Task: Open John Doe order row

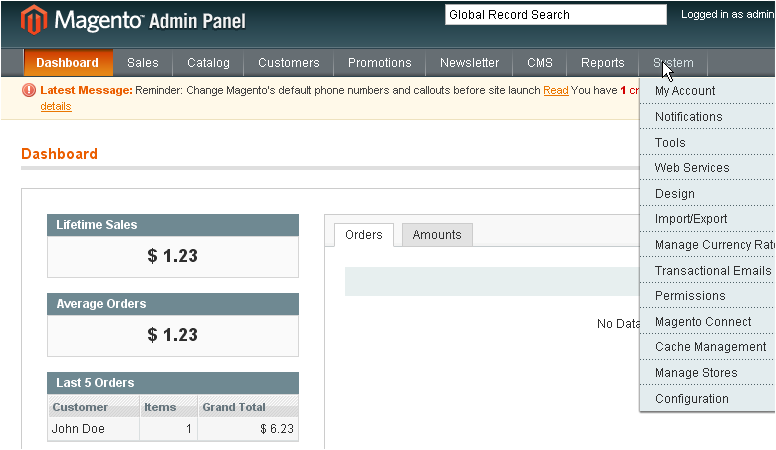Action: 173,429
